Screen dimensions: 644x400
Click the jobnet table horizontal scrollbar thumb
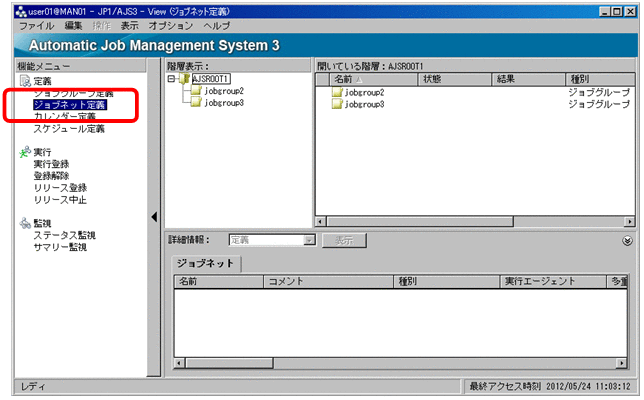coord(229,363)
